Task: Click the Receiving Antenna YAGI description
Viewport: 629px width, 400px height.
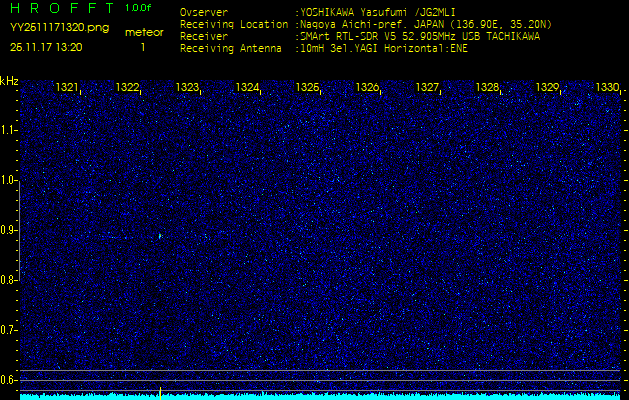Action: [x=384, y=47]
